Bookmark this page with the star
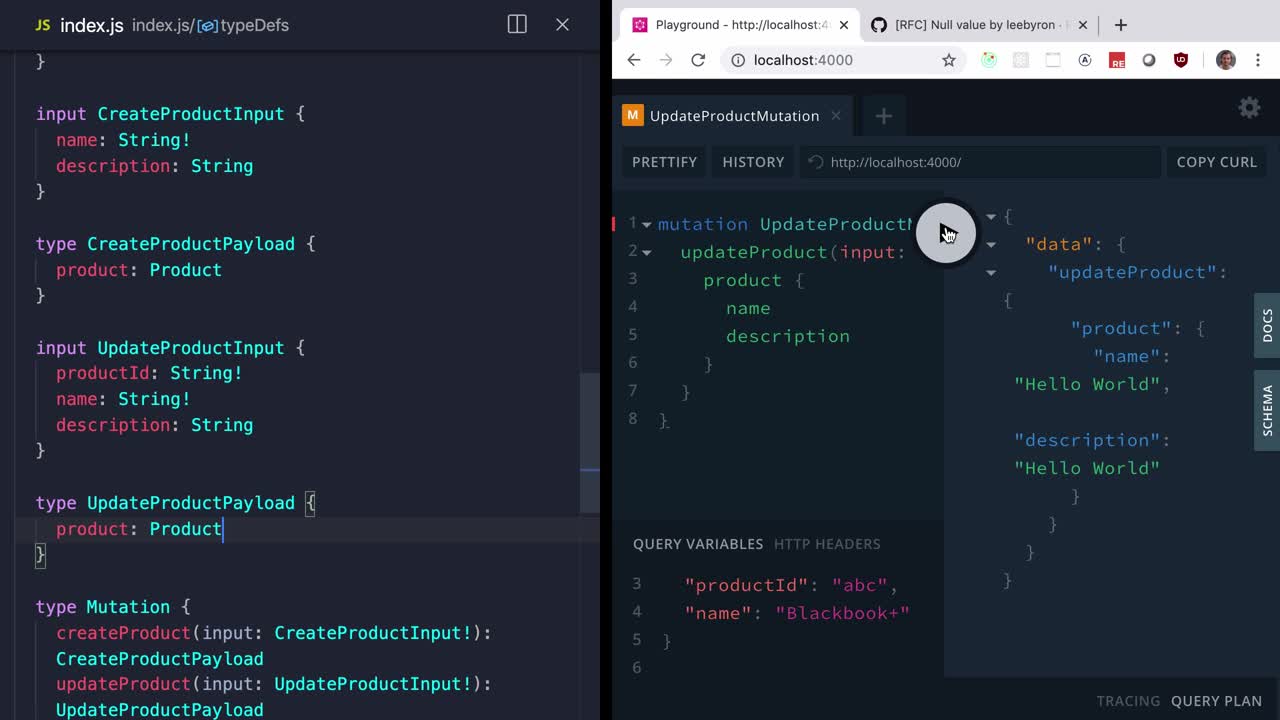 pyautogui.click(x=948, y=60)
